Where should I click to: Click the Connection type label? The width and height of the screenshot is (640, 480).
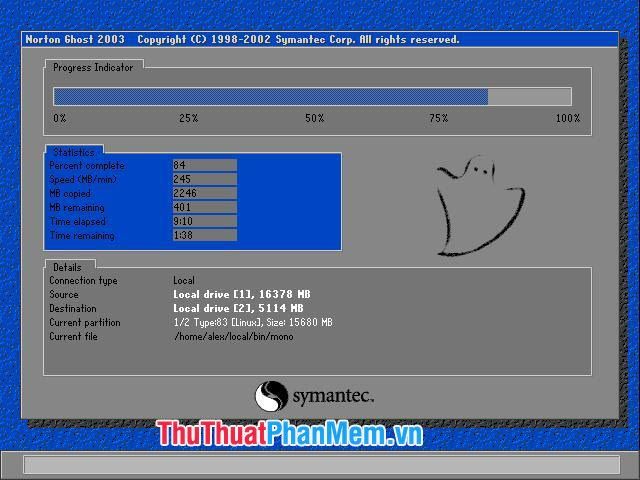[x=83, y=281]
